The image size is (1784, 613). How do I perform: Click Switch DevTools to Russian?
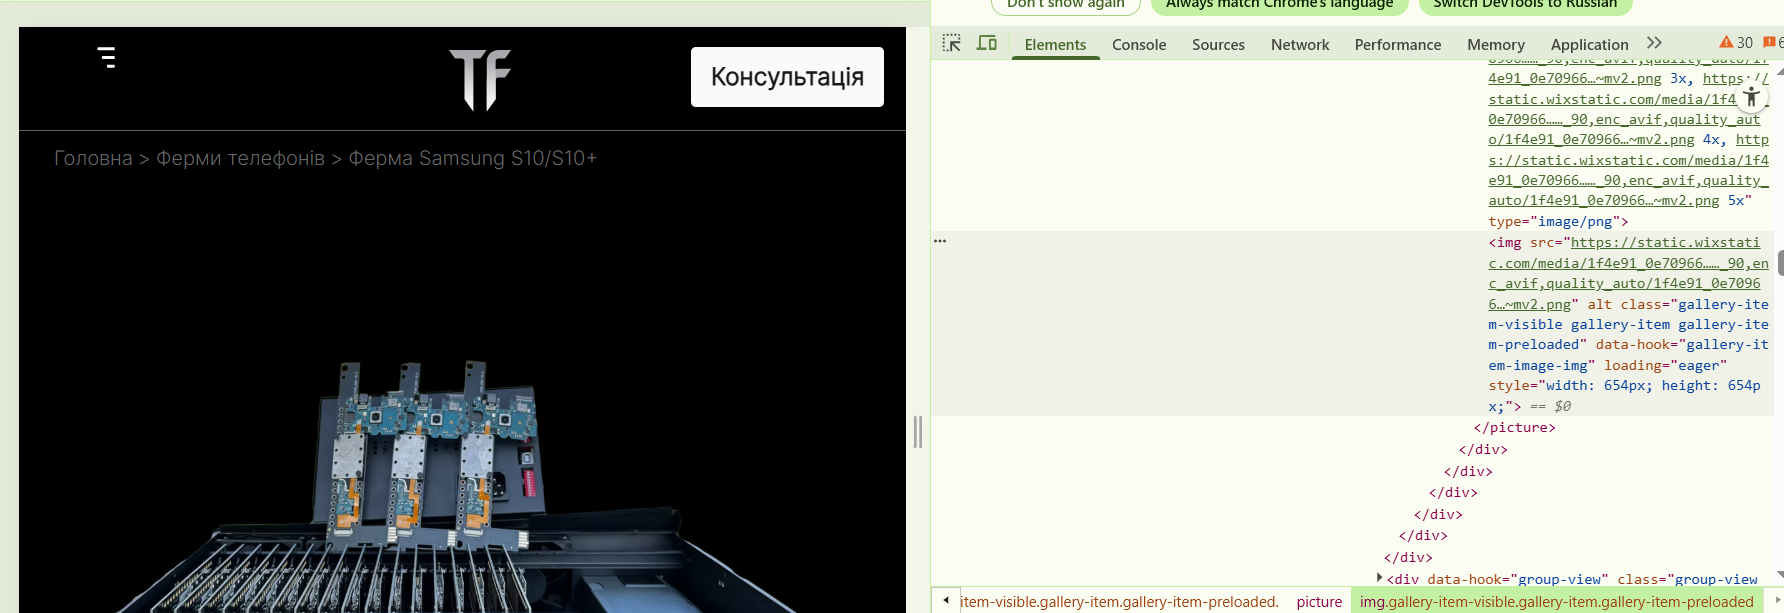pos(1525,5)
